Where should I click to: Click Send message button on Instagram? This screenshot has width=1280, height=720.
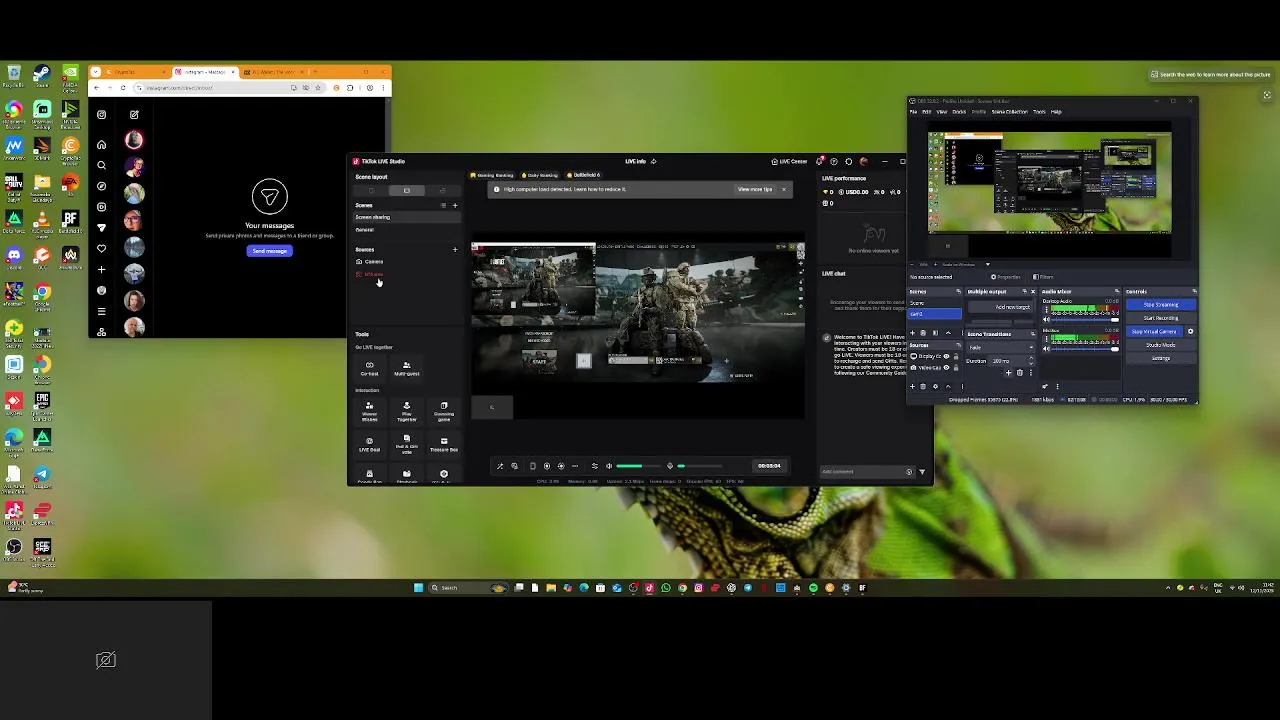[269, 251]
